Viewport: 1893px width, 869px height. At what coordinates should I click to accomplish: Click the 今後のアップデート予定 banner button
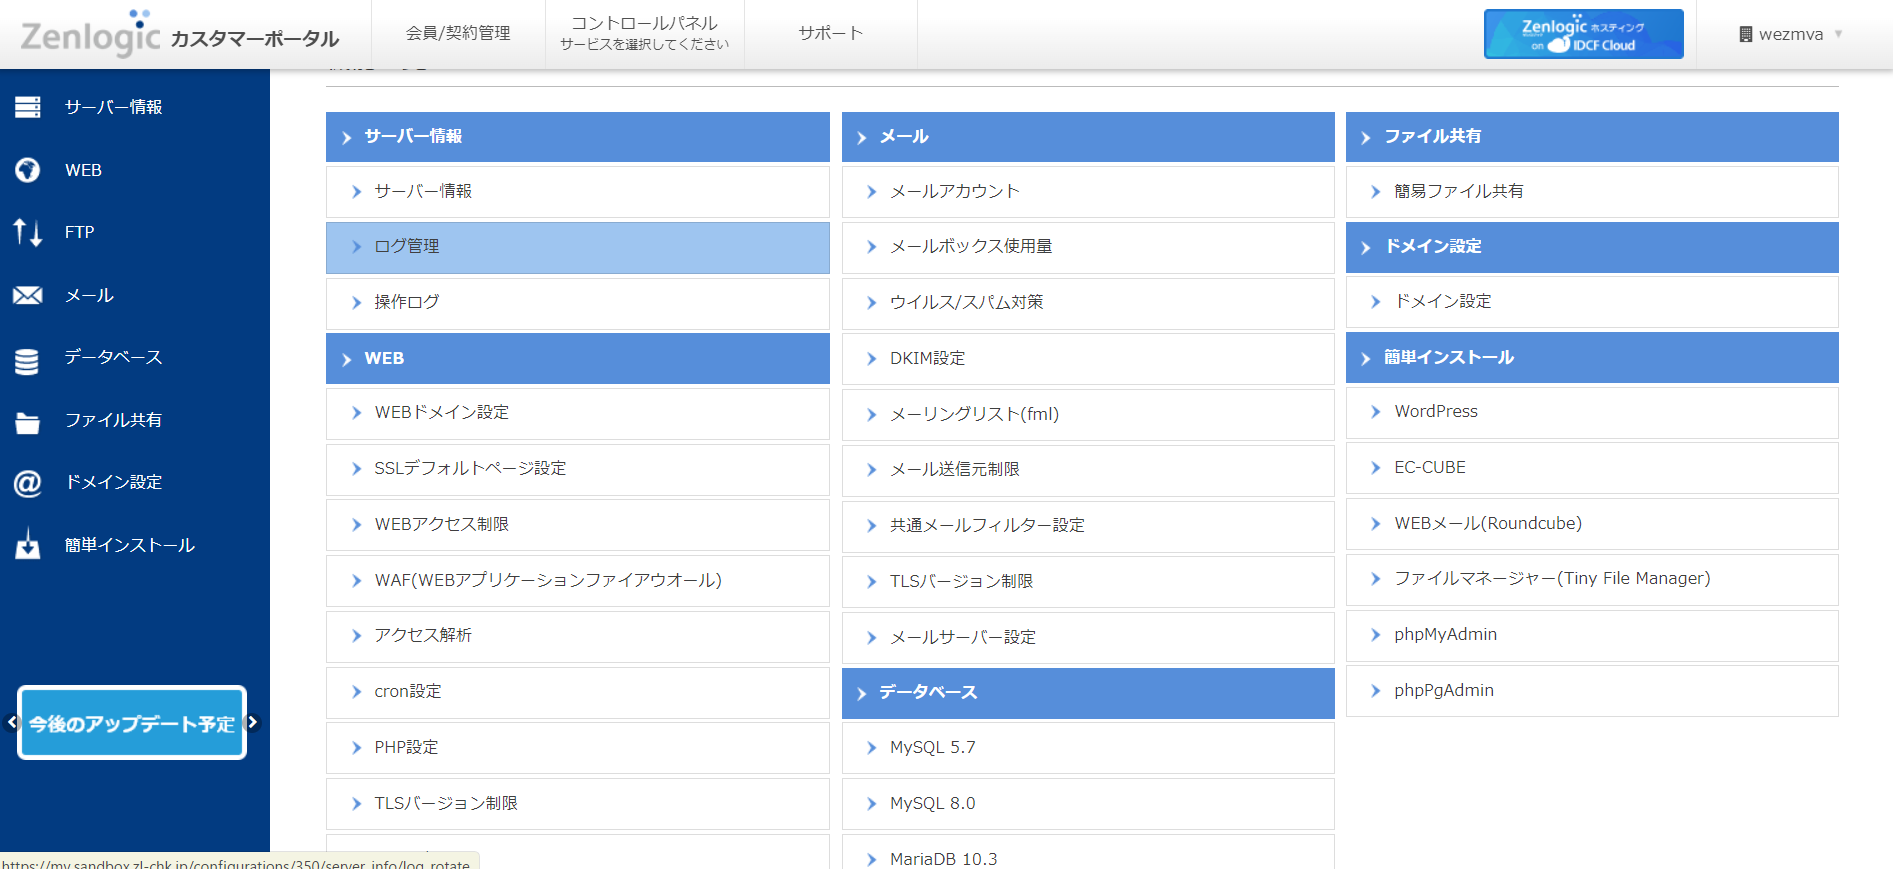pyautogui.click(x=132, y=723)
